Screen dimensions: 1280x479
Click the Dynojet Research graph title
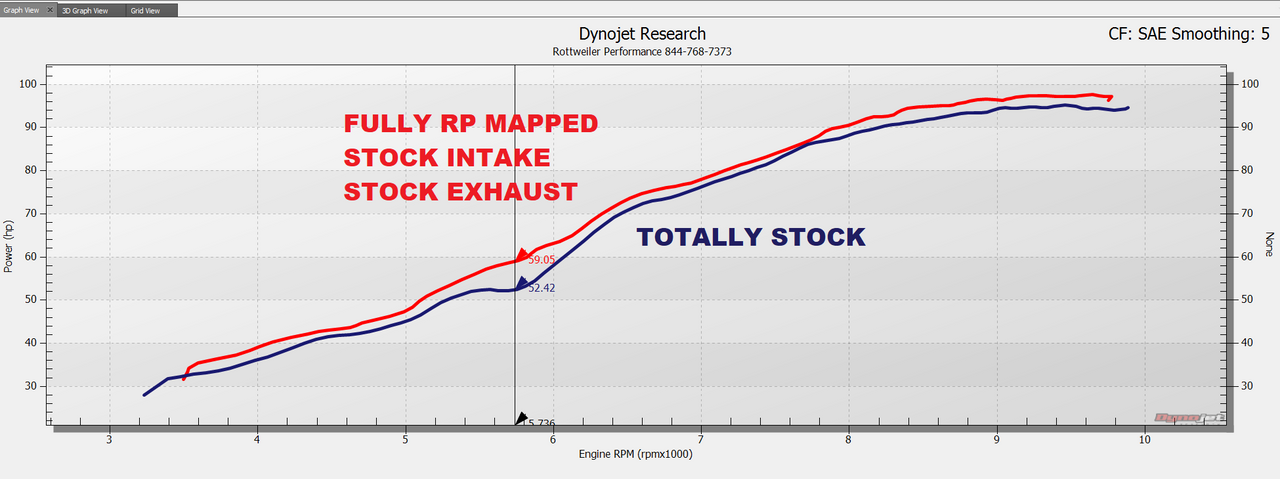[x=642, y=34]
